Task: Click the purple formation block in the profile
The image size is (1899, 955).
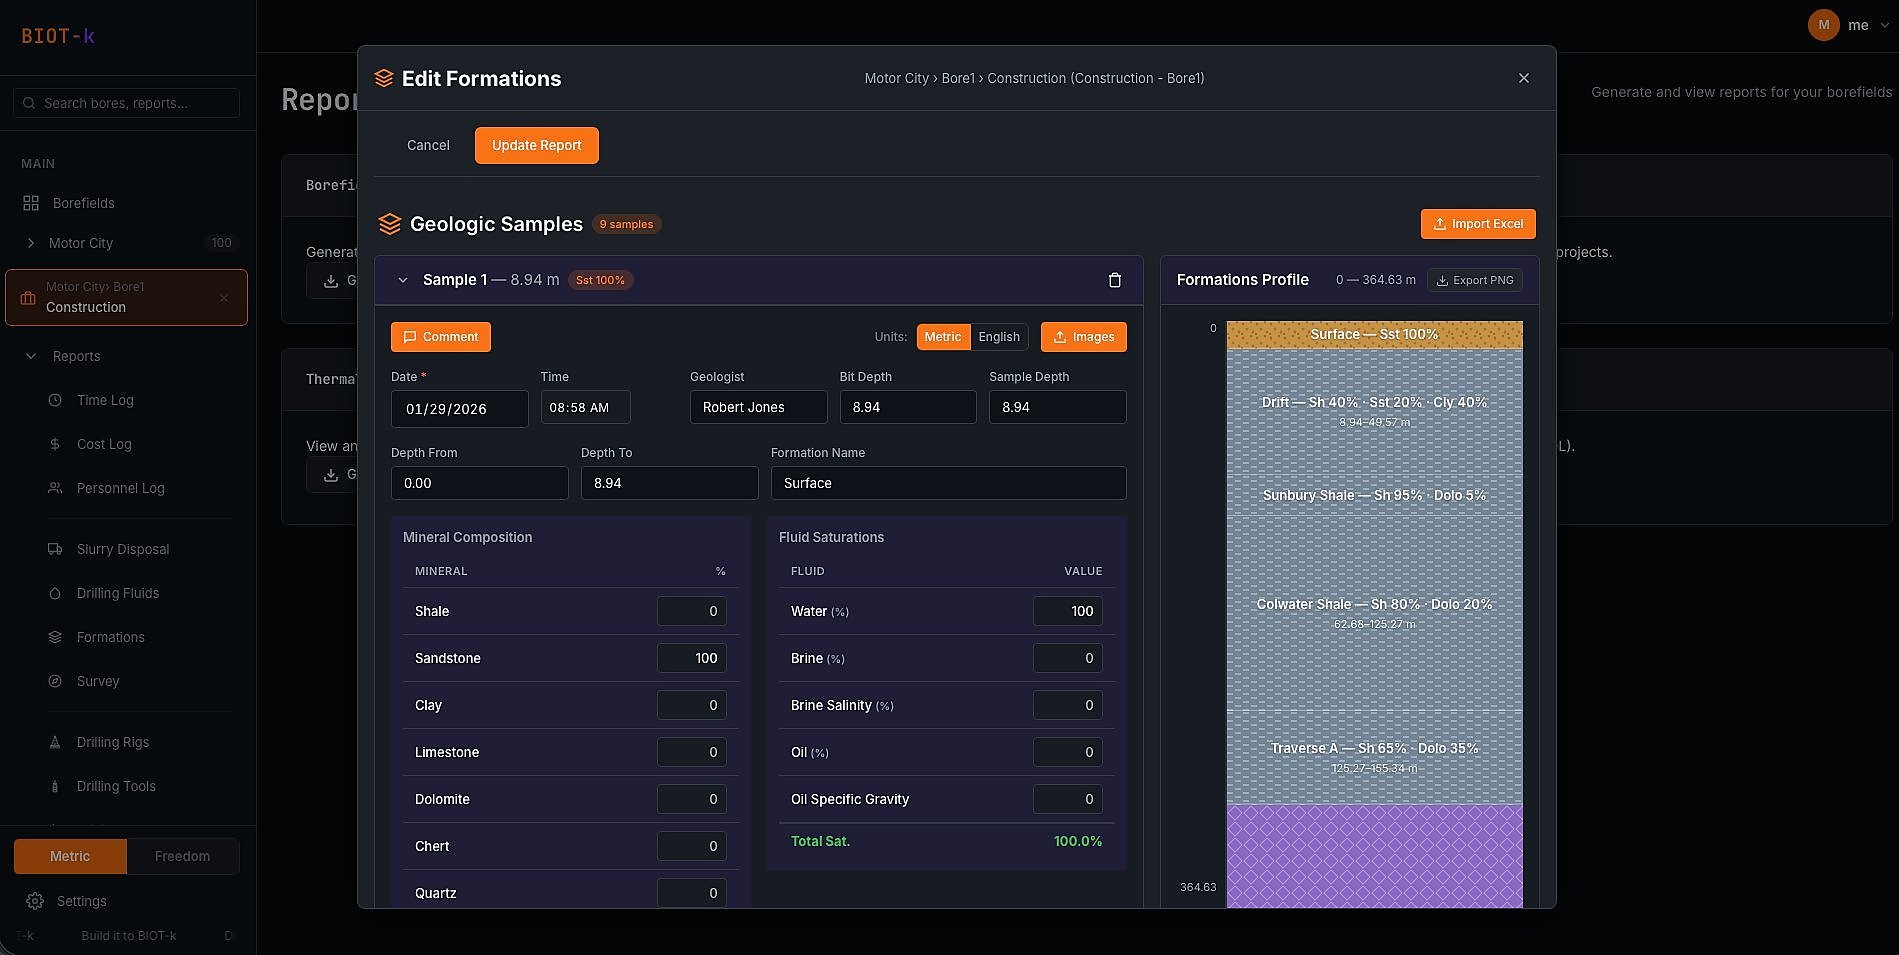Action: (x=1374, y=855)
